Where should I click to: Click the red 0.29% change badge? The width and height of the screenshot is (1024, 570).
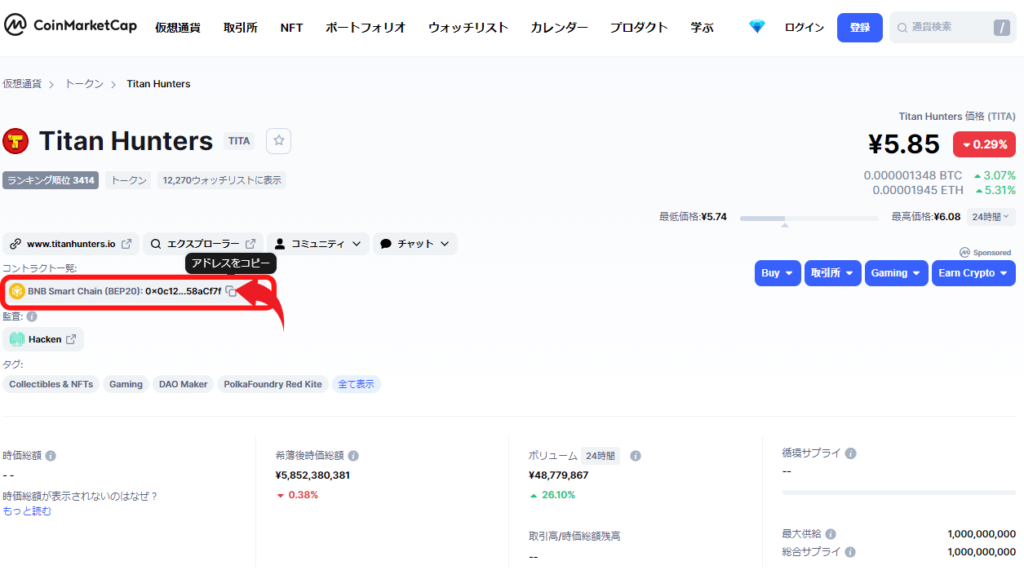click(x=984, y=144)
